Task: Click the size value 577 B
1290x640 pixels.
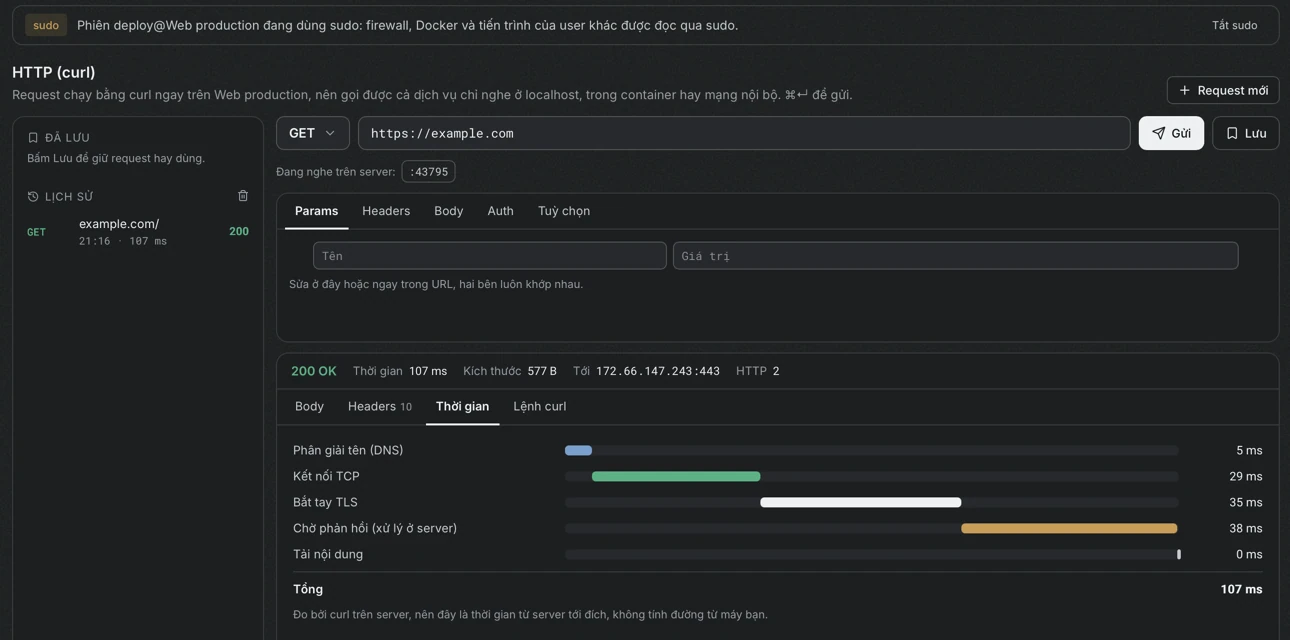Action: tap(542, 371)
